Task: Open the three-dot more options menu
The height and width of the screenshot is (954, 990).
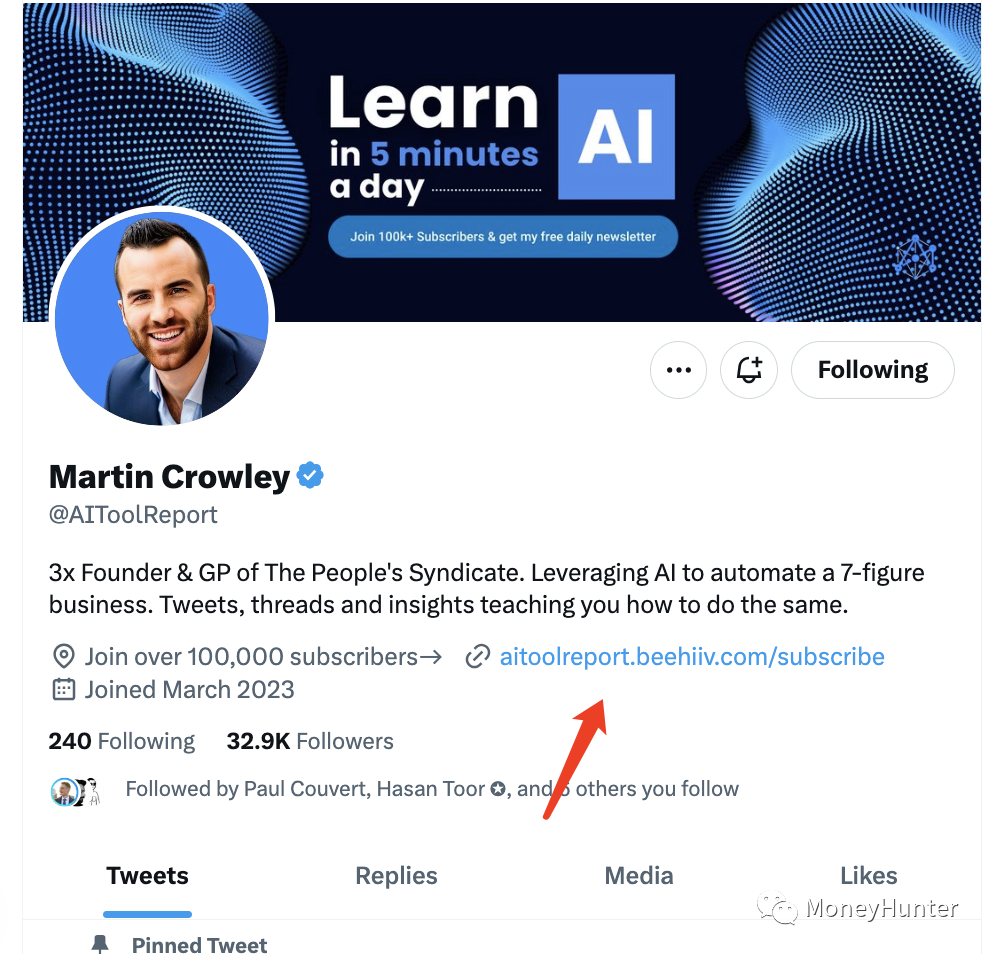Action: coord(678,370)
